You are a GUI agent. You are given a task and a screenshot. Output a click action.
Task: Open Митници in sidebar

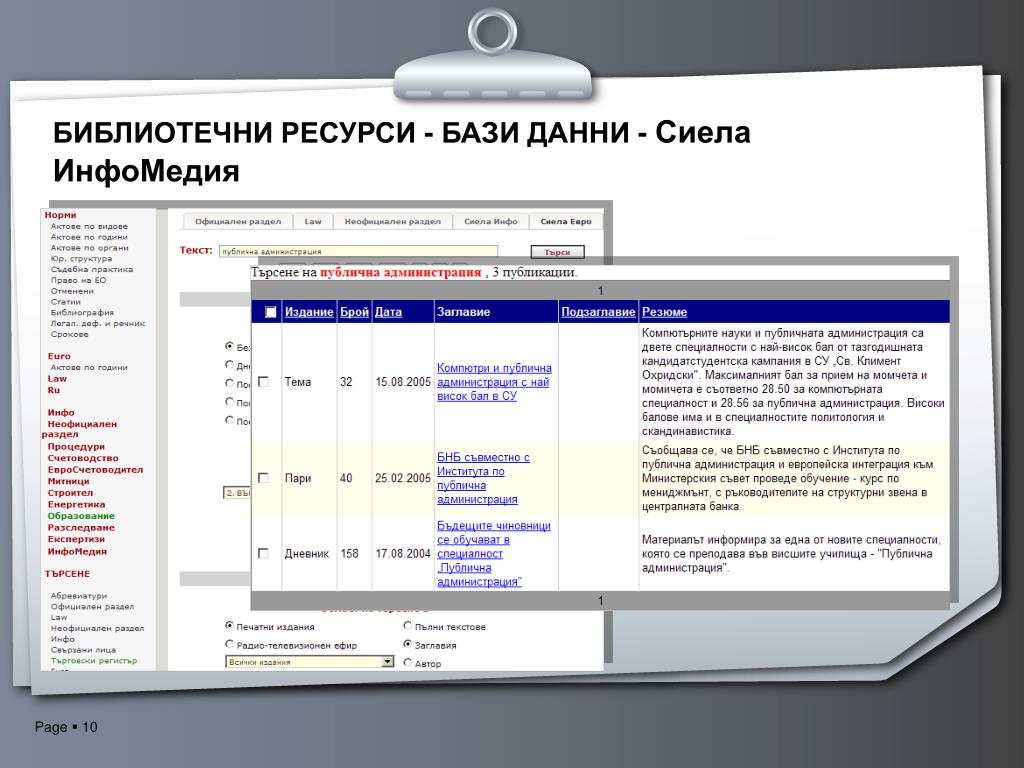(69, 481)
